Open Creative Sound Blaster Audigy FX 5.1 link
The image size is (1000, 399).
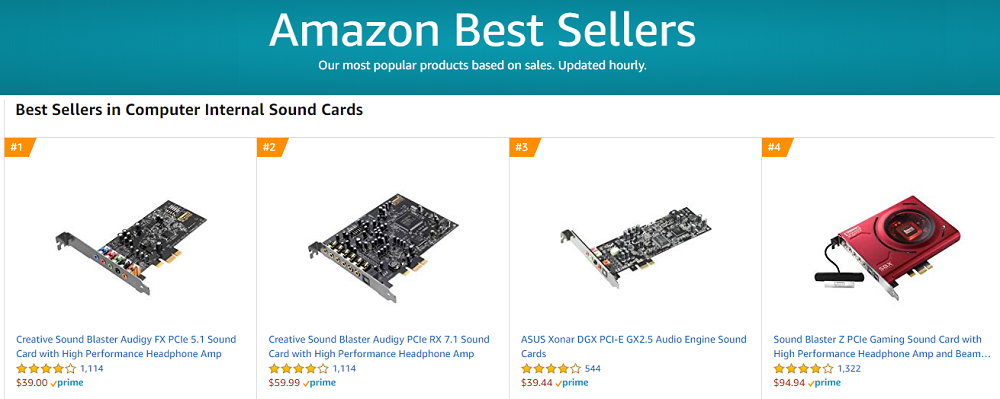pyautogui.click(x=126, y=347)
